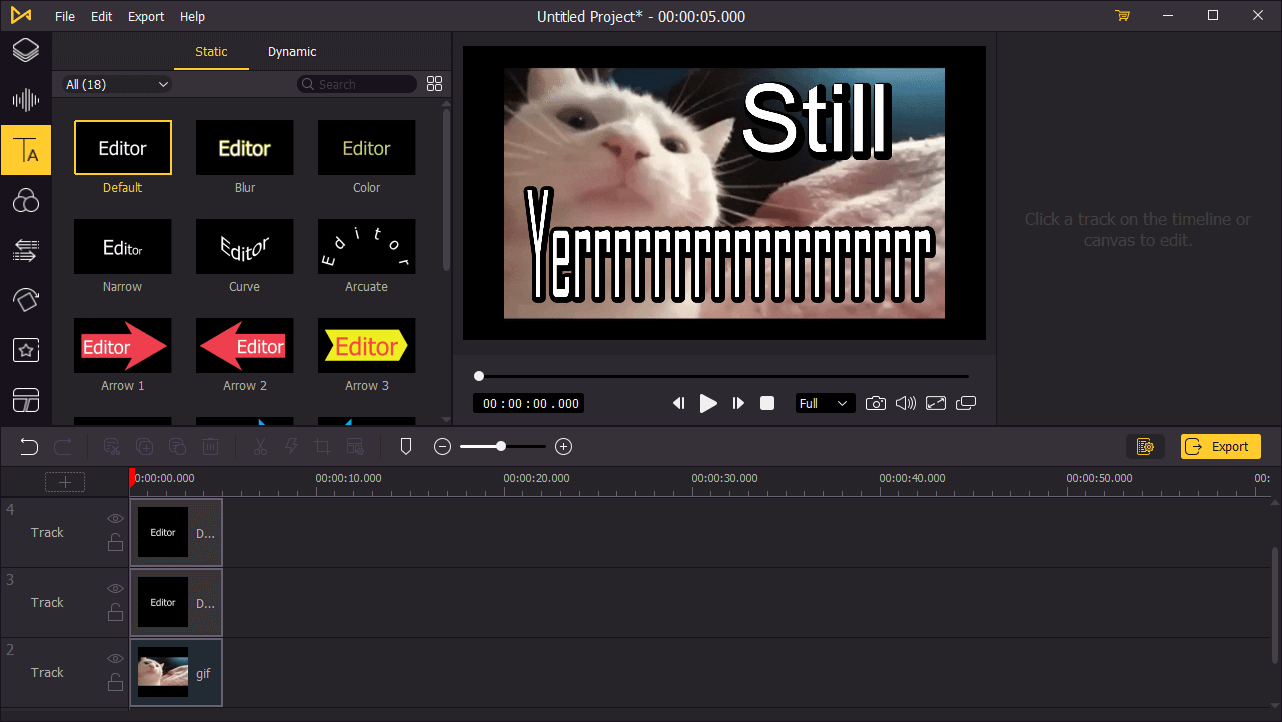This screenshot has width=1282, height=722.
Task: Select the gif clip on Track 2
Action: (176, 672)
